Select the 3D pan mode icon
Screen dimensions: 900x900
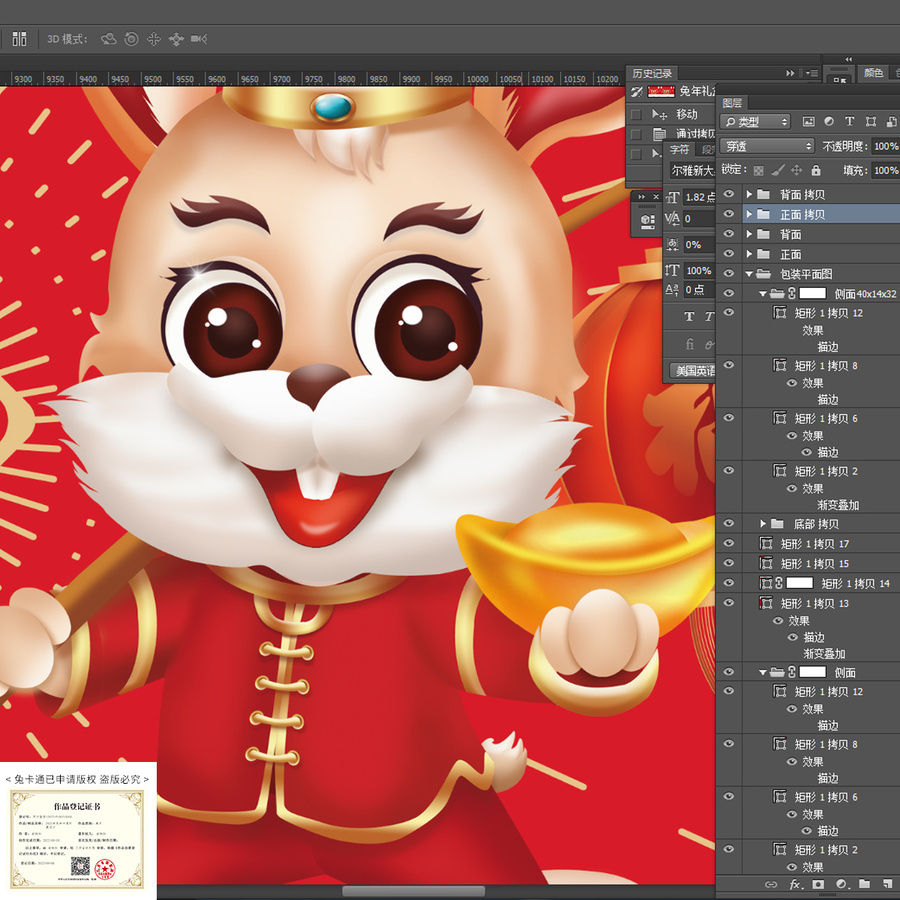tap(154, 38)
